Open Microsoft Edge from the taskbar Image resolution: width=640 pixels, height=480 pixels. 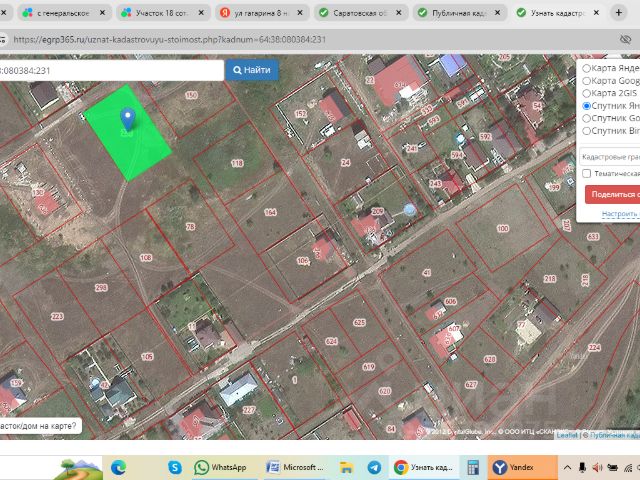click(118, 467)
